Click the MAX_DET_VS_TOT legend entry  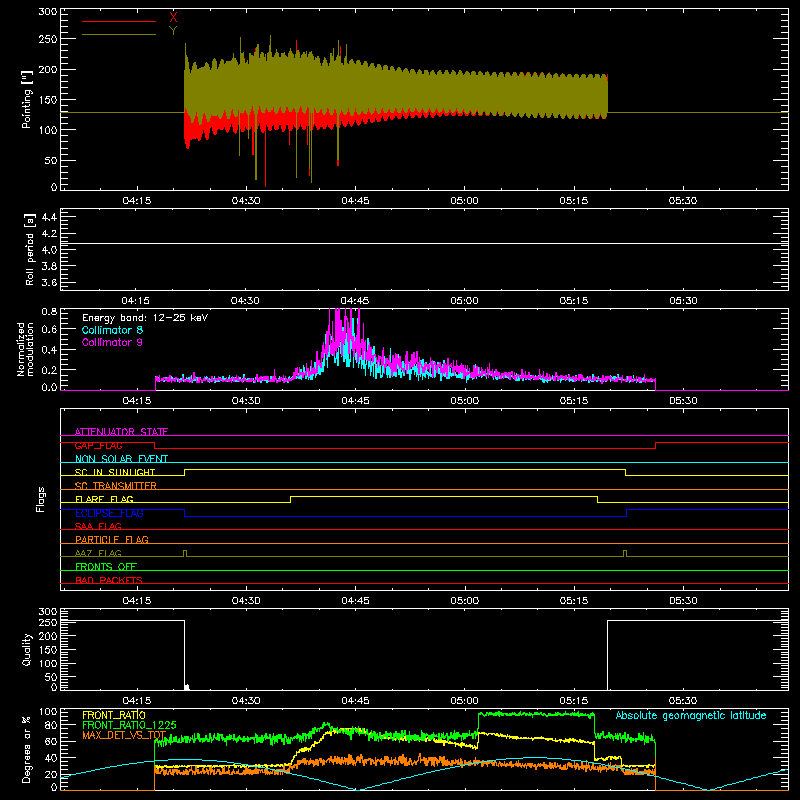(x=124, y=735)
